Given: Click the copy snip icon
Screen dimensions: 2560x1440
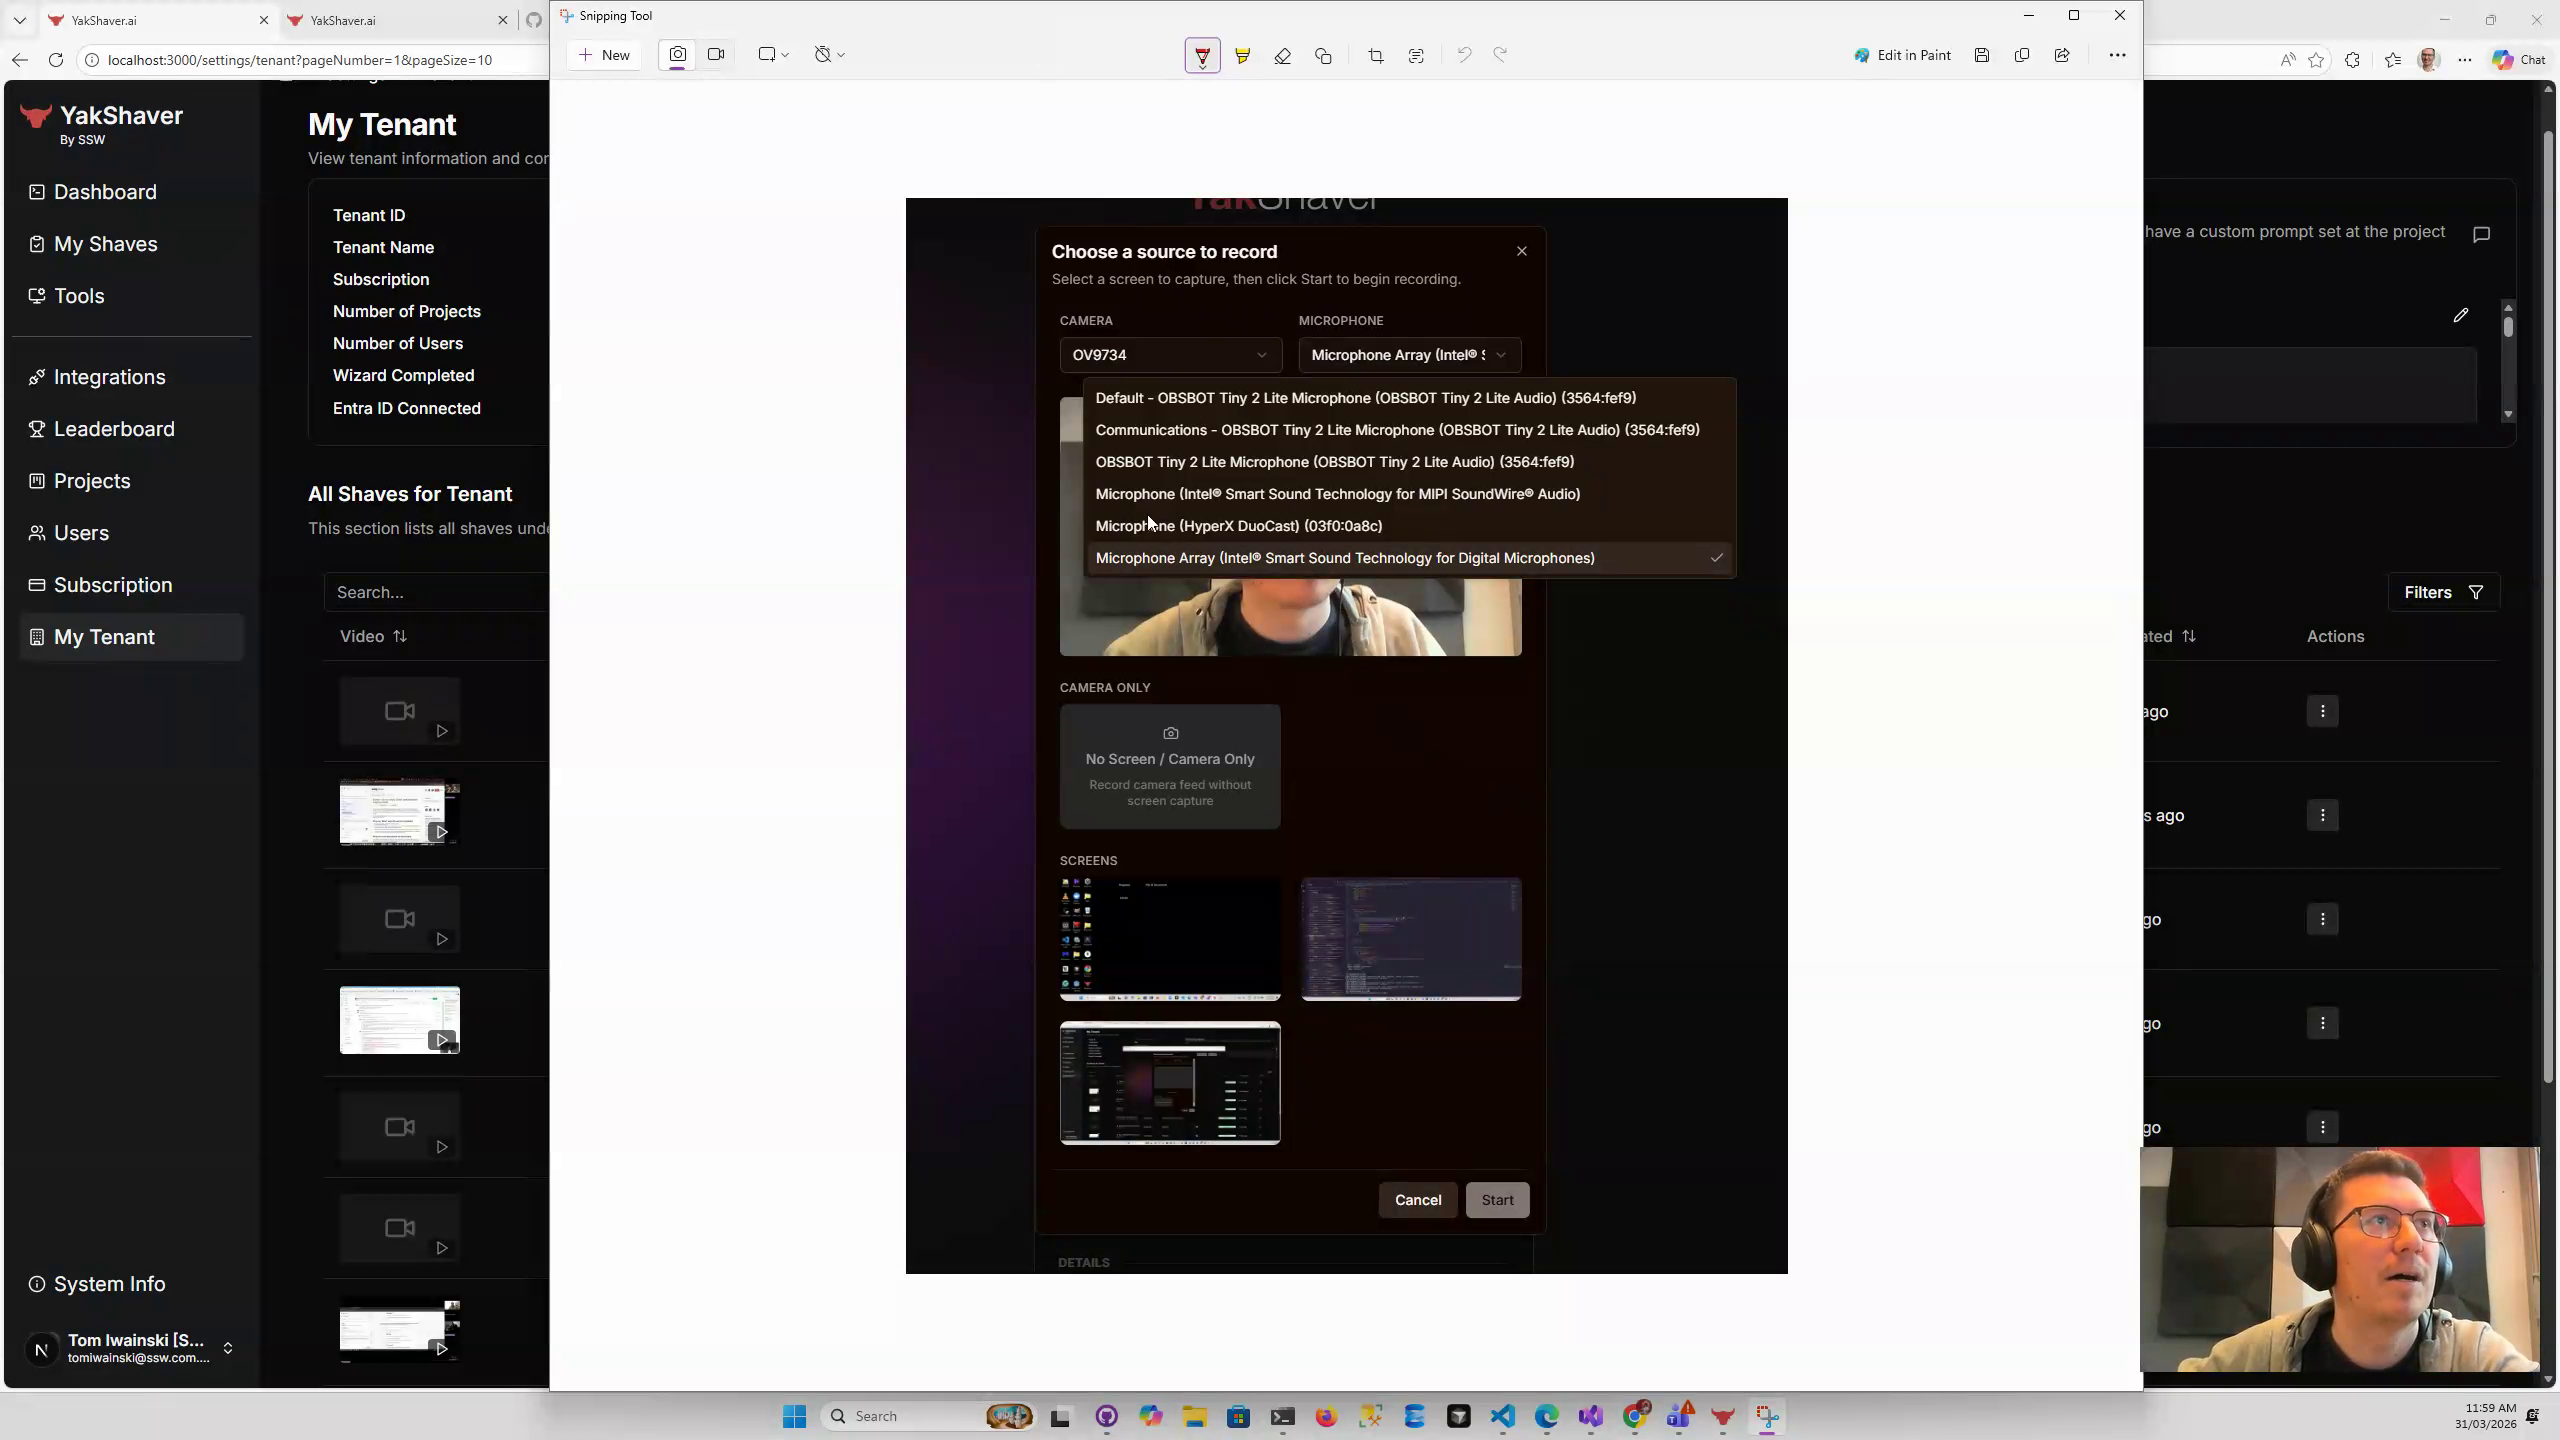Looking at the screenshot, I should (x=2021, y=55).
